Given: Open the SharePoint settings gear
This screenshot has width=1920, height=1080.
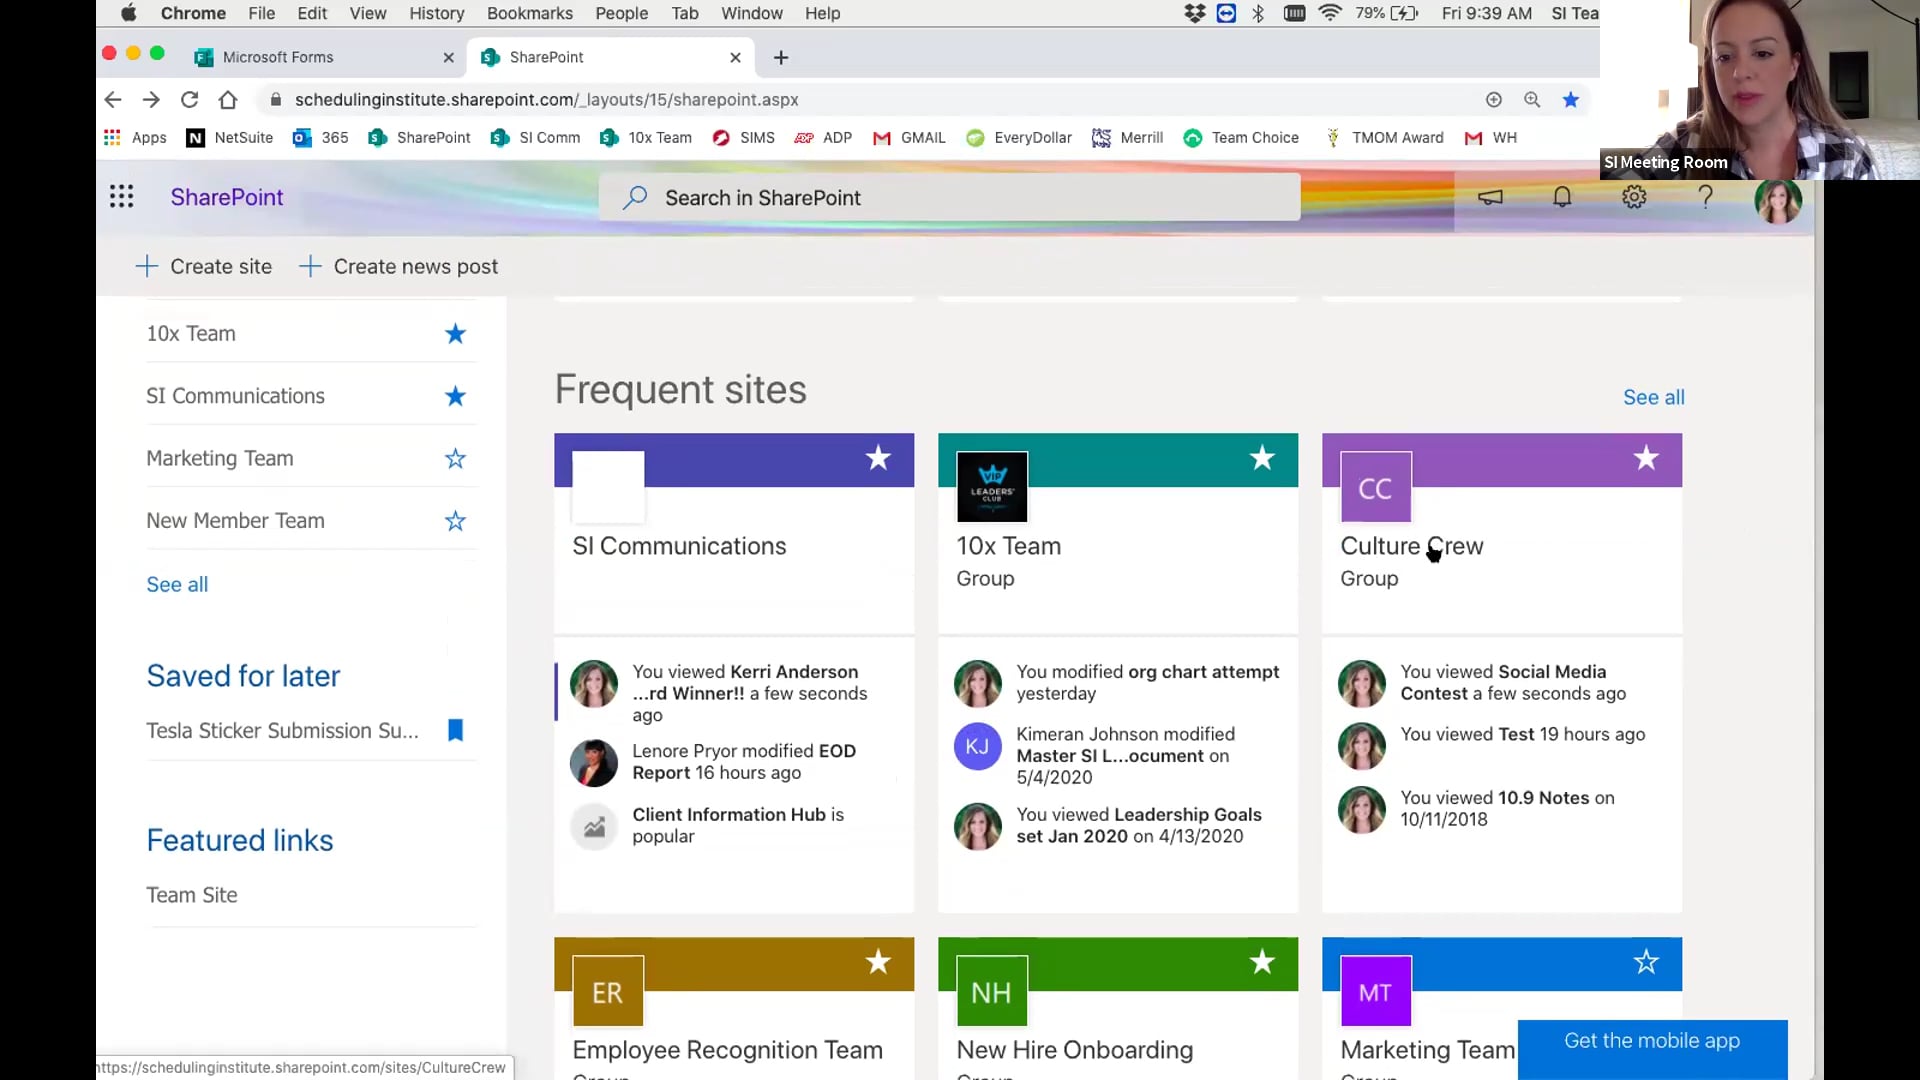Looking at the screenshot, I should point(1634,197).
